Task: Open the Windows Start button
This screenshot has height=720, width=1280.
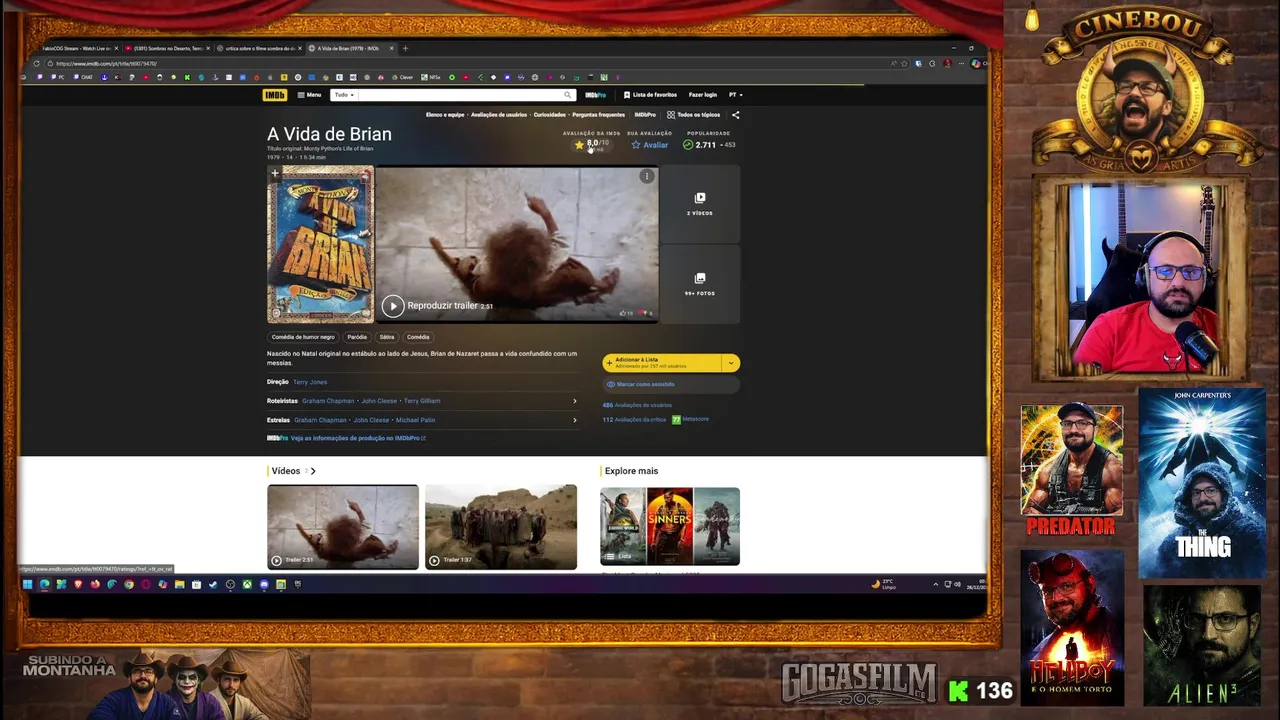Action: 28,584
